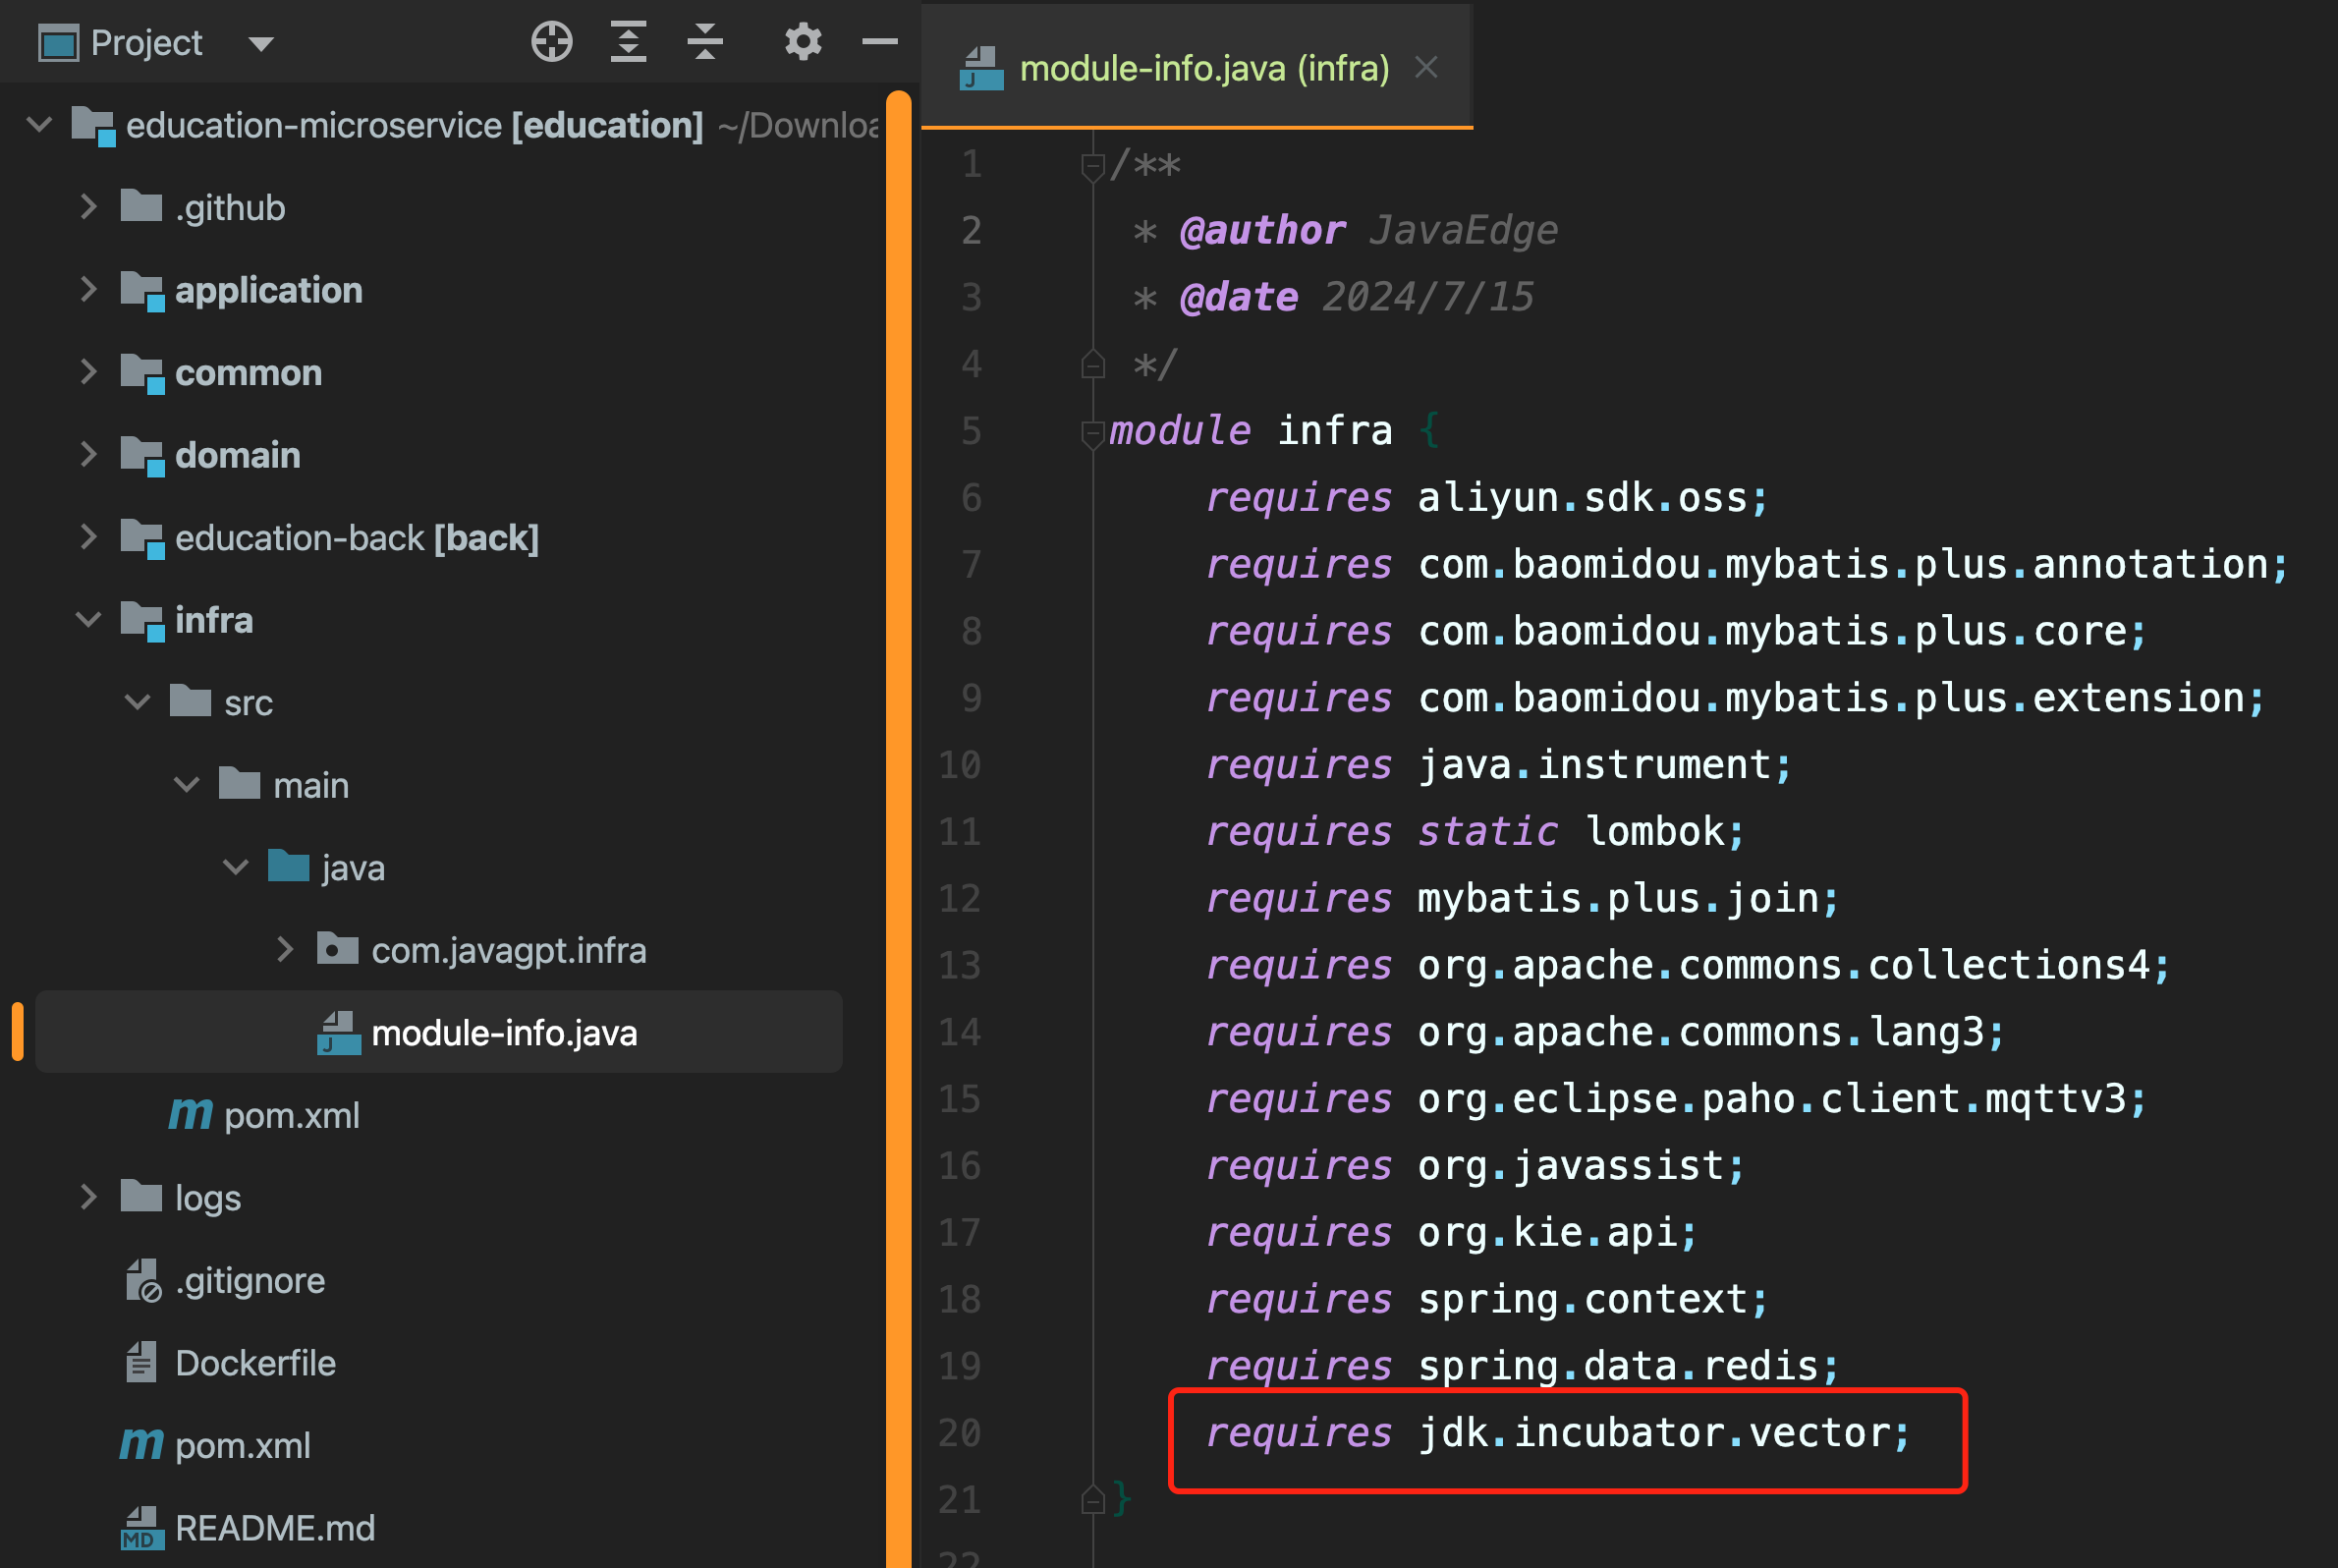Expand the application module folder
2338x1568 pixels.
click(88, 290)
